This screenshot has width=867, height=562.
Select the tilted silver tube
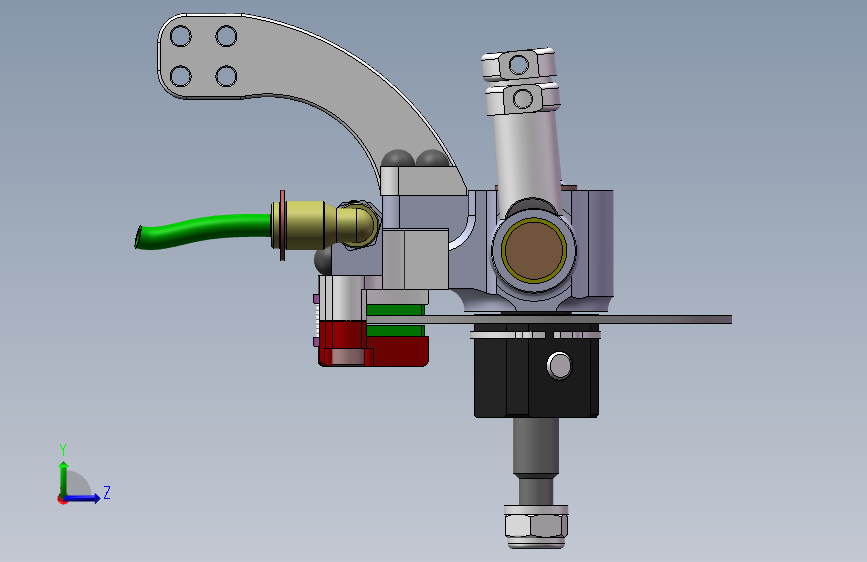[526, 158]
